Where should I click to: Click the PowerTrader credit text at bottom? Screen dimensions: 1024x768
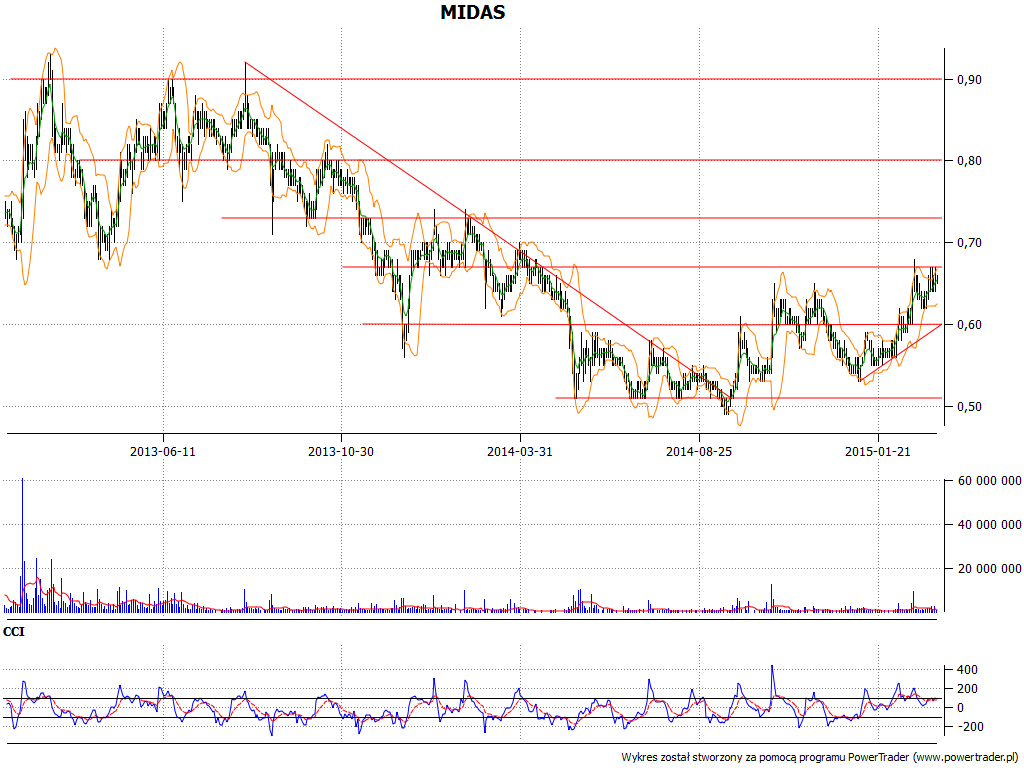pos(822,758)
